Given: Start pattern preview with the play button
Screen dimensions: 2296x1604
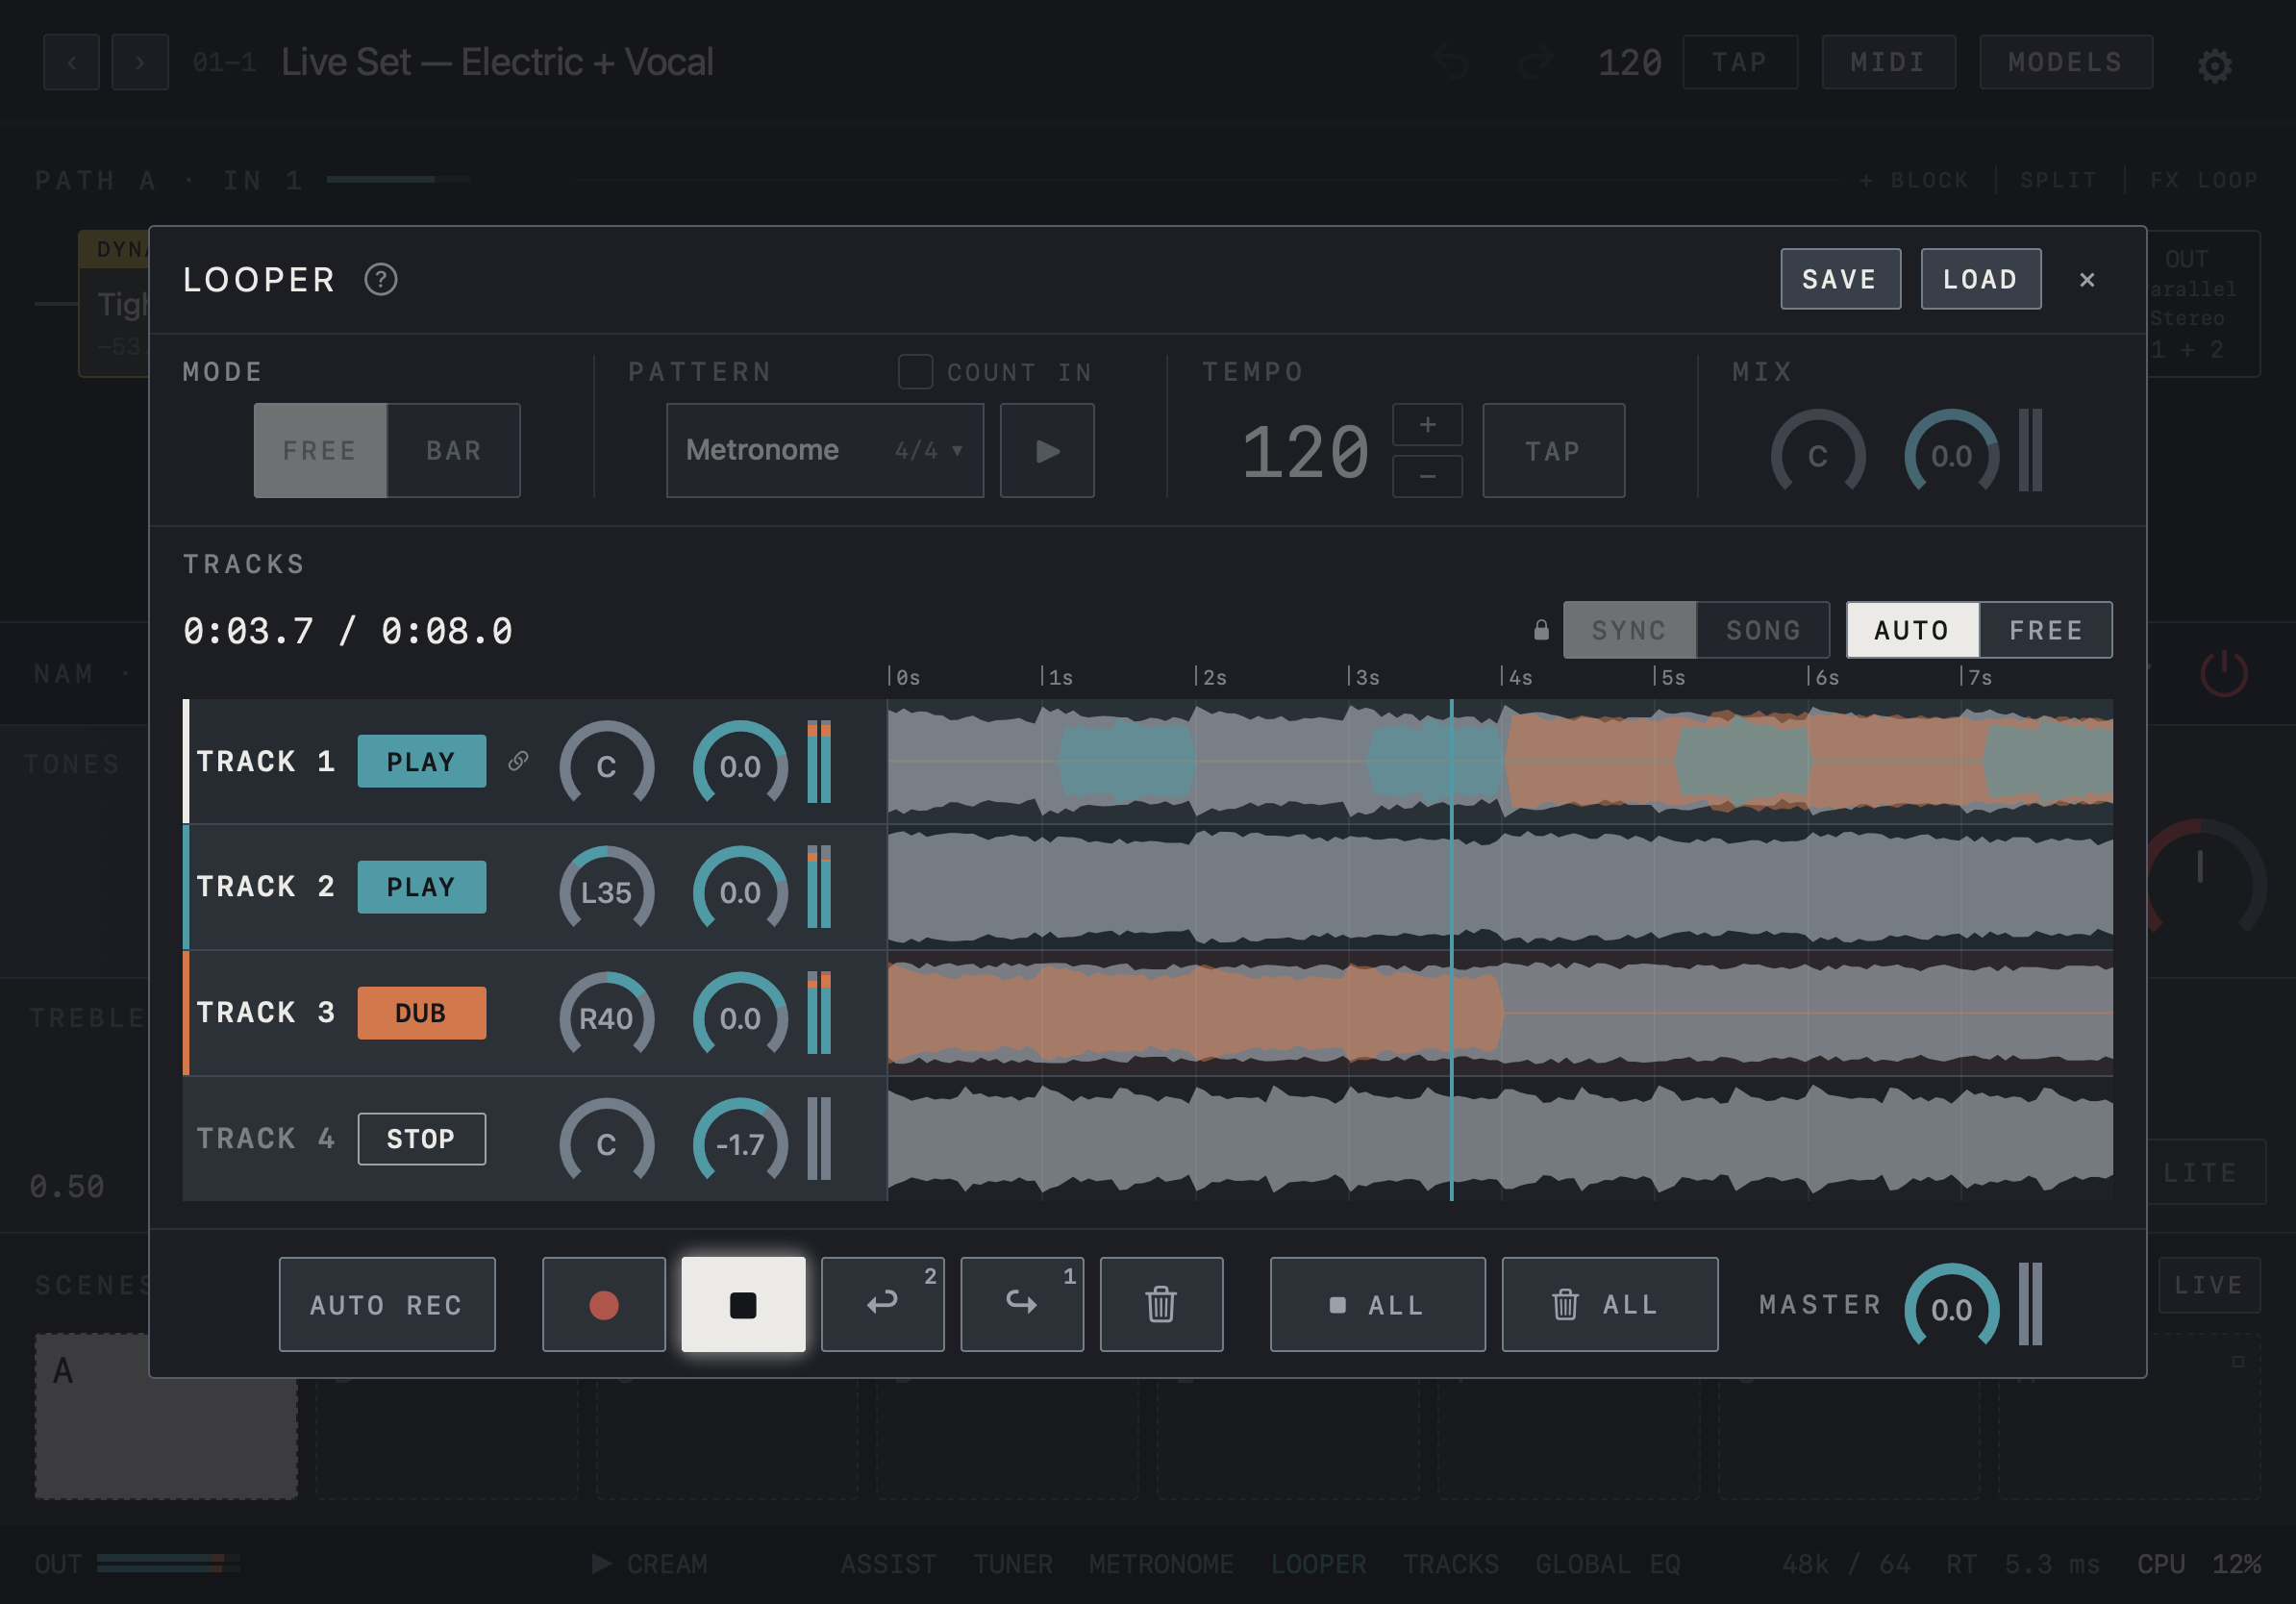Looking at the screenshot, I should pyautogui.click(x=1047, y=450).
